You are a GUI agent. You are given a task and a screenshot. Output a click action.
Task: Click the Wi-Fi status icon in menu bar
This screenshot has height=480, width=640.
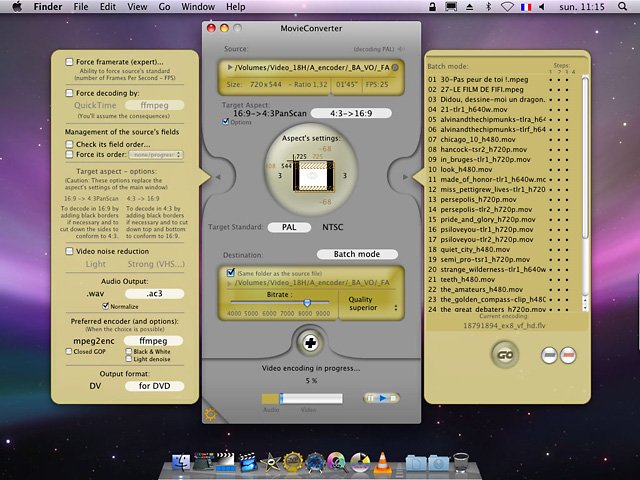pyautogui.click(x=507, y=7)
